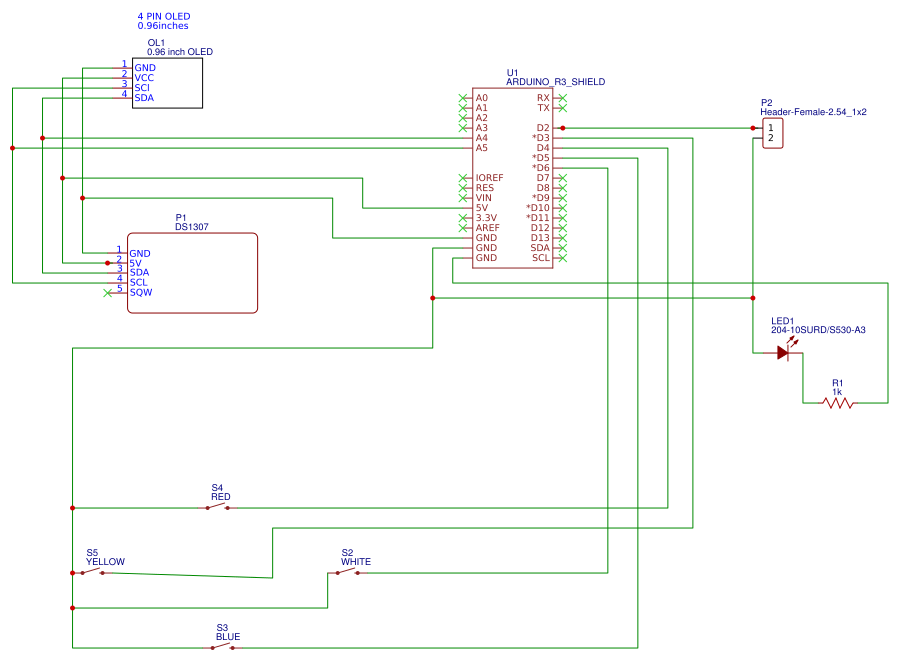Click the no-connect X next to VIN
Image resolution: width=898 pixels, height=660 pixels.
tap(463, 198)
